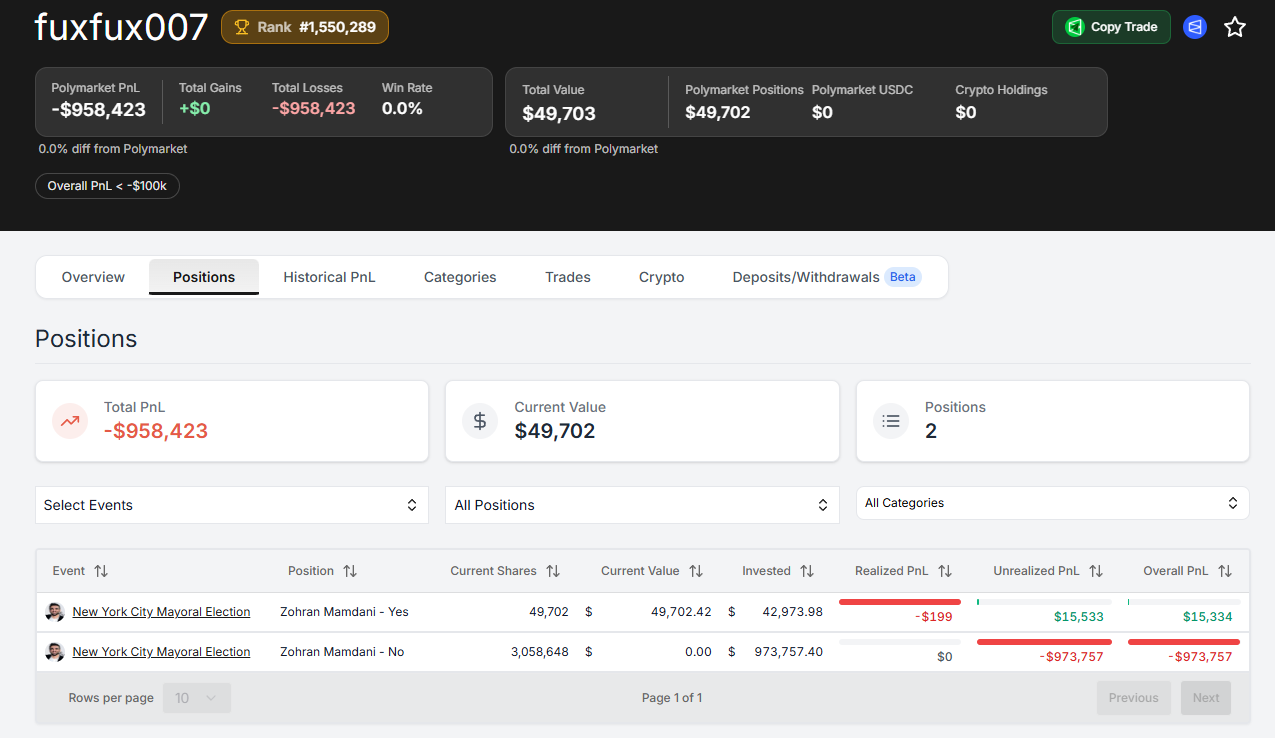Image resolution: width=1275 pixels, height=738 pixels.
Task: Open Mayoral Election link for Mamdani Yes
Action: pyautogui.click(x=161, y=612)
